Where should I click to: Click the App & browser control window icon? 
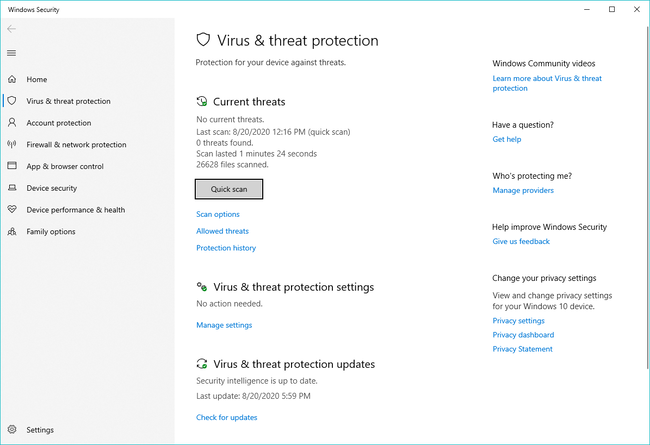[x=12, y=165]
